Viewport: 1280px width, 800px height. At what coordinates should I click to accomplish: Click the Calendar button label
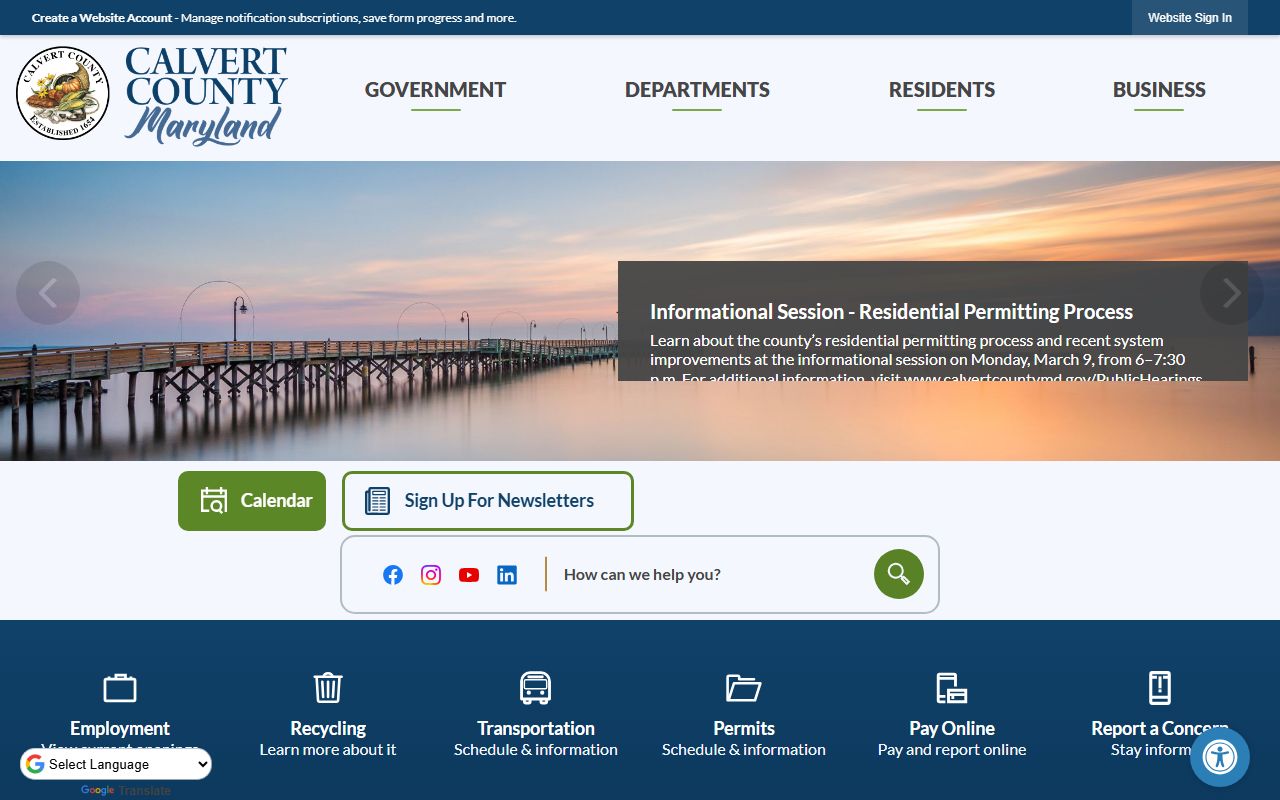click(x=277, y=501)
